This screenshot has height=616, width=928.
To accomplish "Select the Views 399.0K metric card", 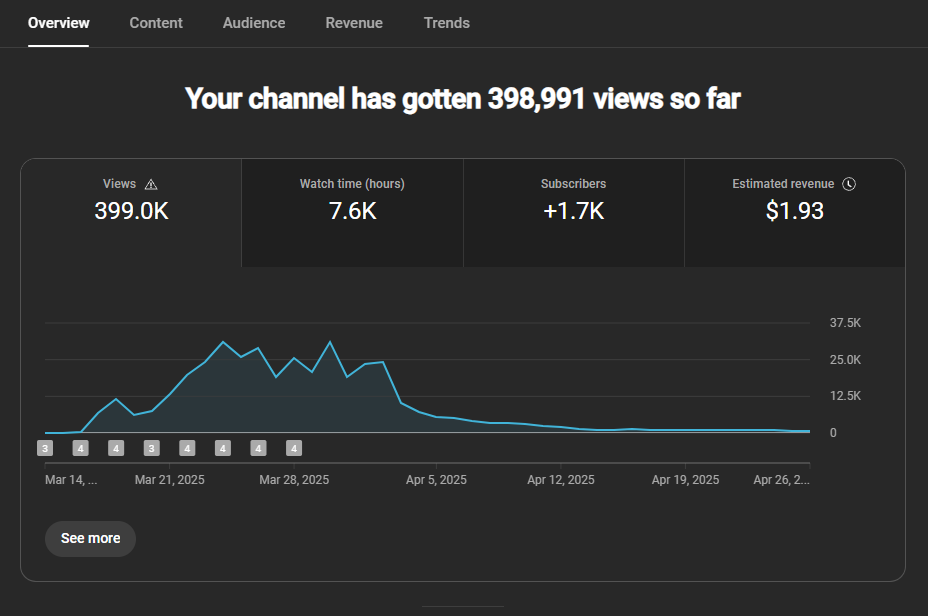I will pyautogui.click(x=131, y=213).
